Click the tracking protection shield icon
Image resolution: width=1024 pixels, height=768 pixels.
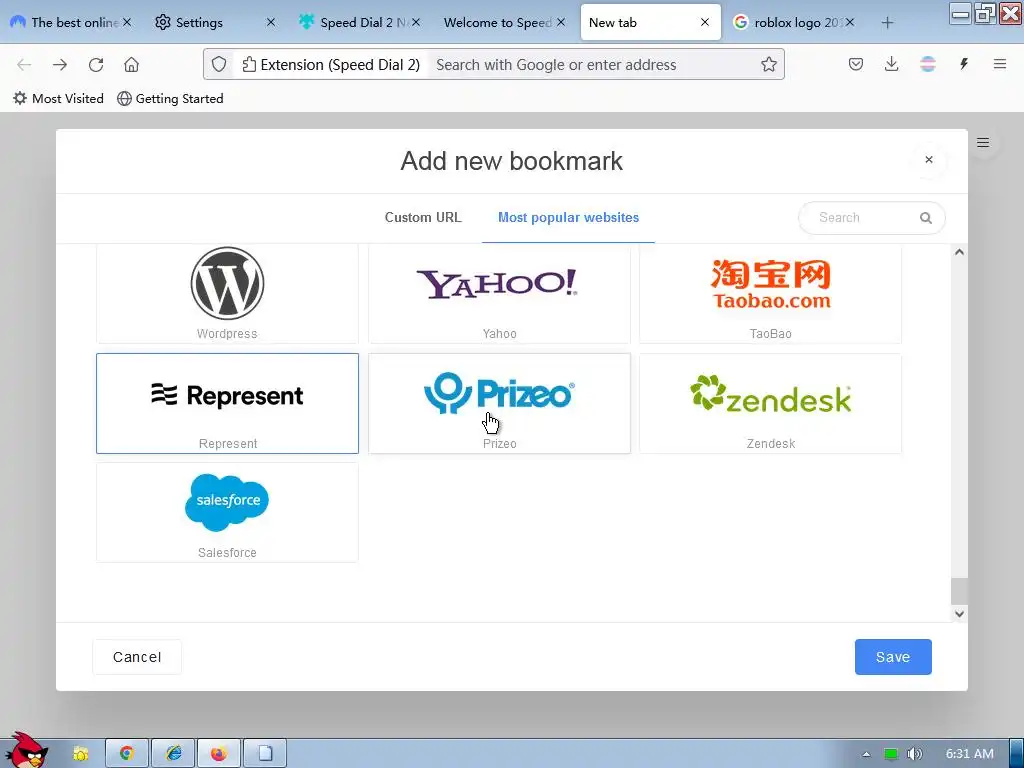tap(219, 65)
